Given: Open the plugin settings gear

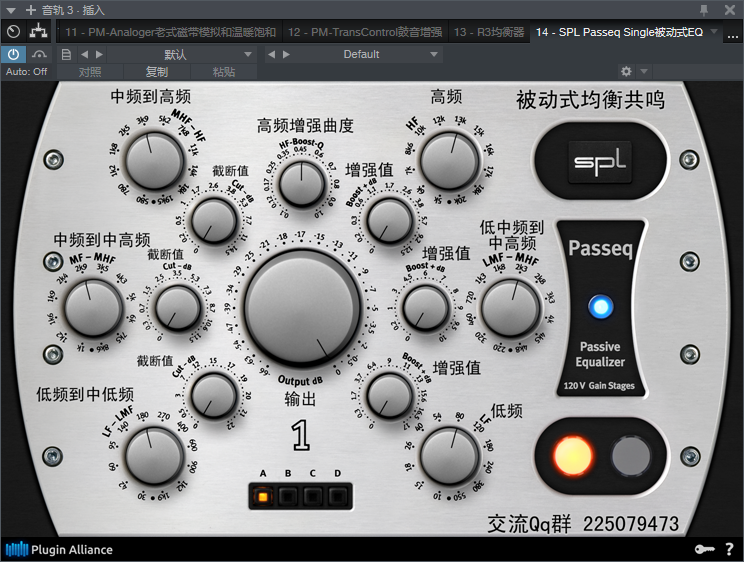Looking at the screenshot, I should pyautogui.click(x=626, y=72).
